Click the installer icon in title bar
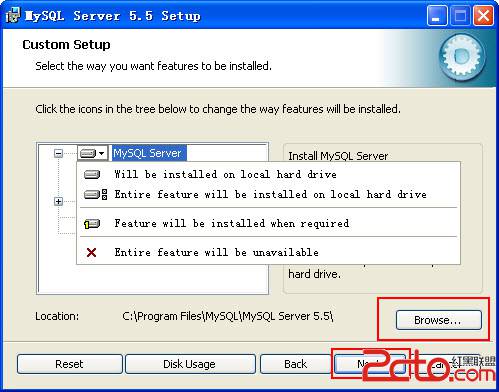The width and height of the screenshot is (499, 392). (x=13, y=15)
